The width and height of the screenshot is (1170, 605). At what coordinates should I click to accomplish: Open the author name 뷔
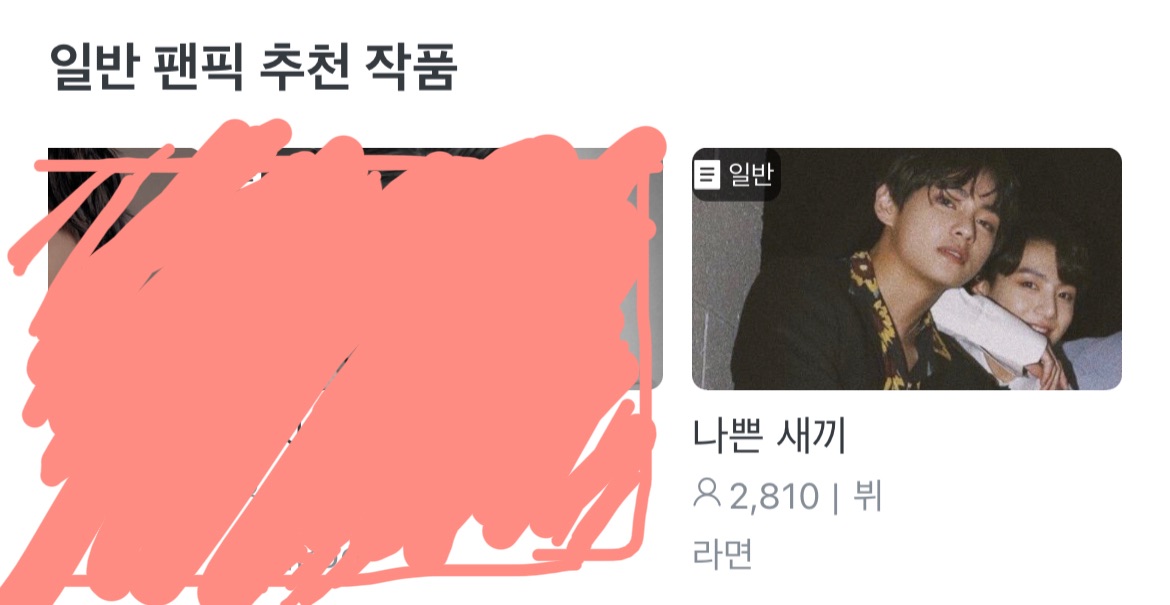866,495
